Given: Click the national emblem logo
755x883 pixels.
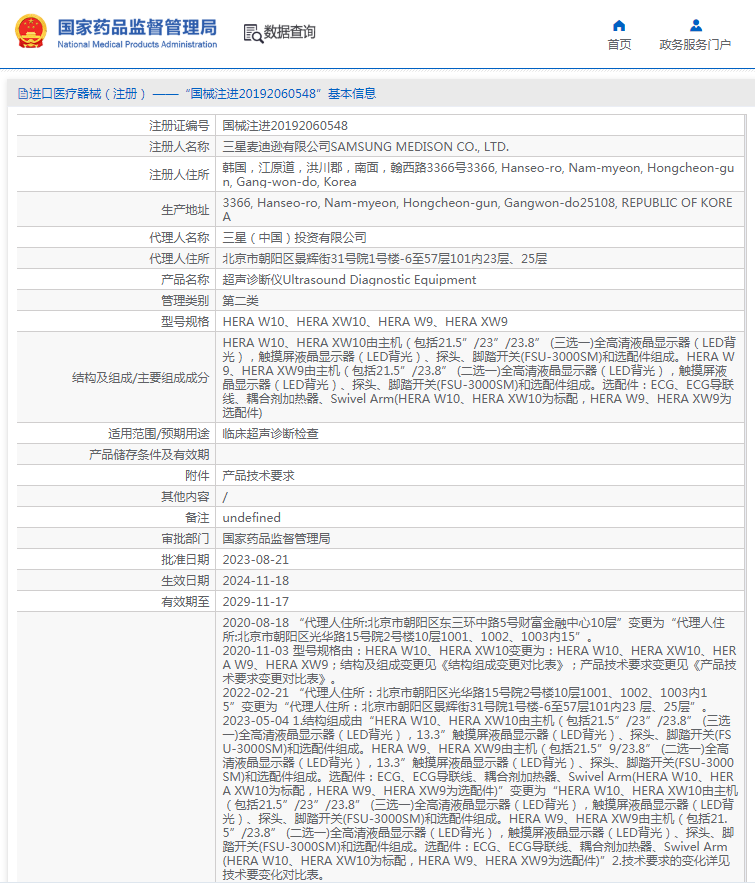Looking at the screenshot, I should click(31, 32).
